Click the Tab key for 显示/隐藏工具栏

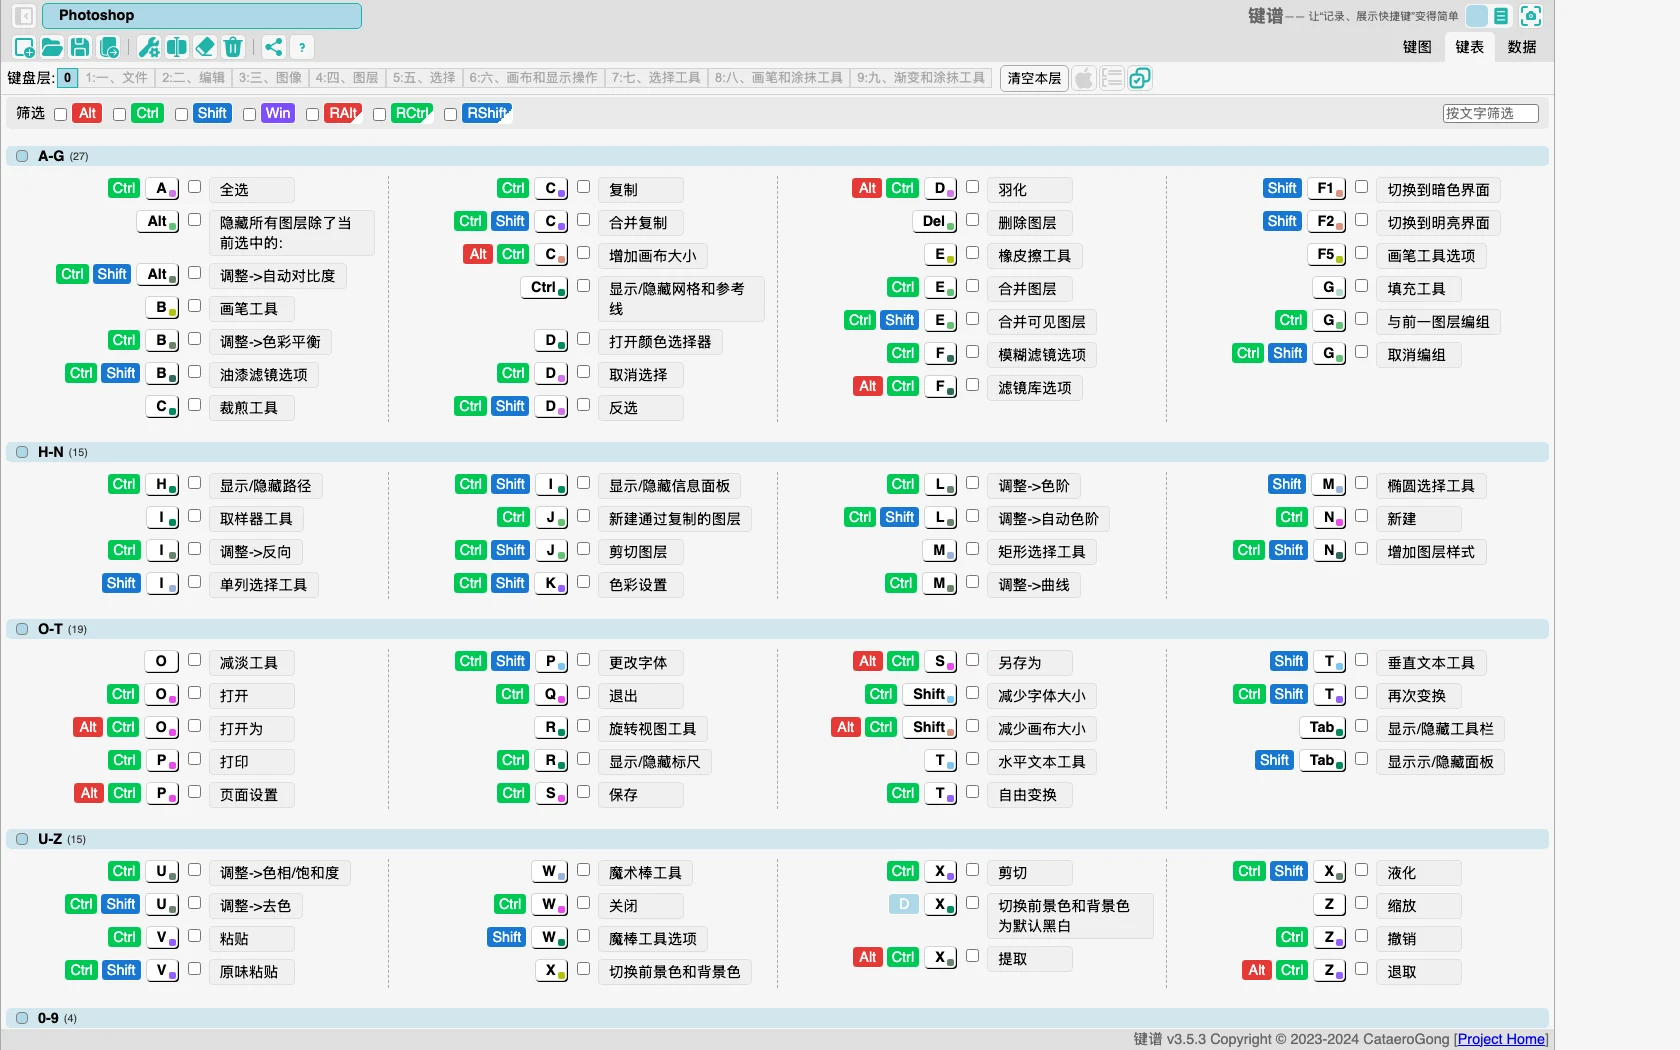1323,728
